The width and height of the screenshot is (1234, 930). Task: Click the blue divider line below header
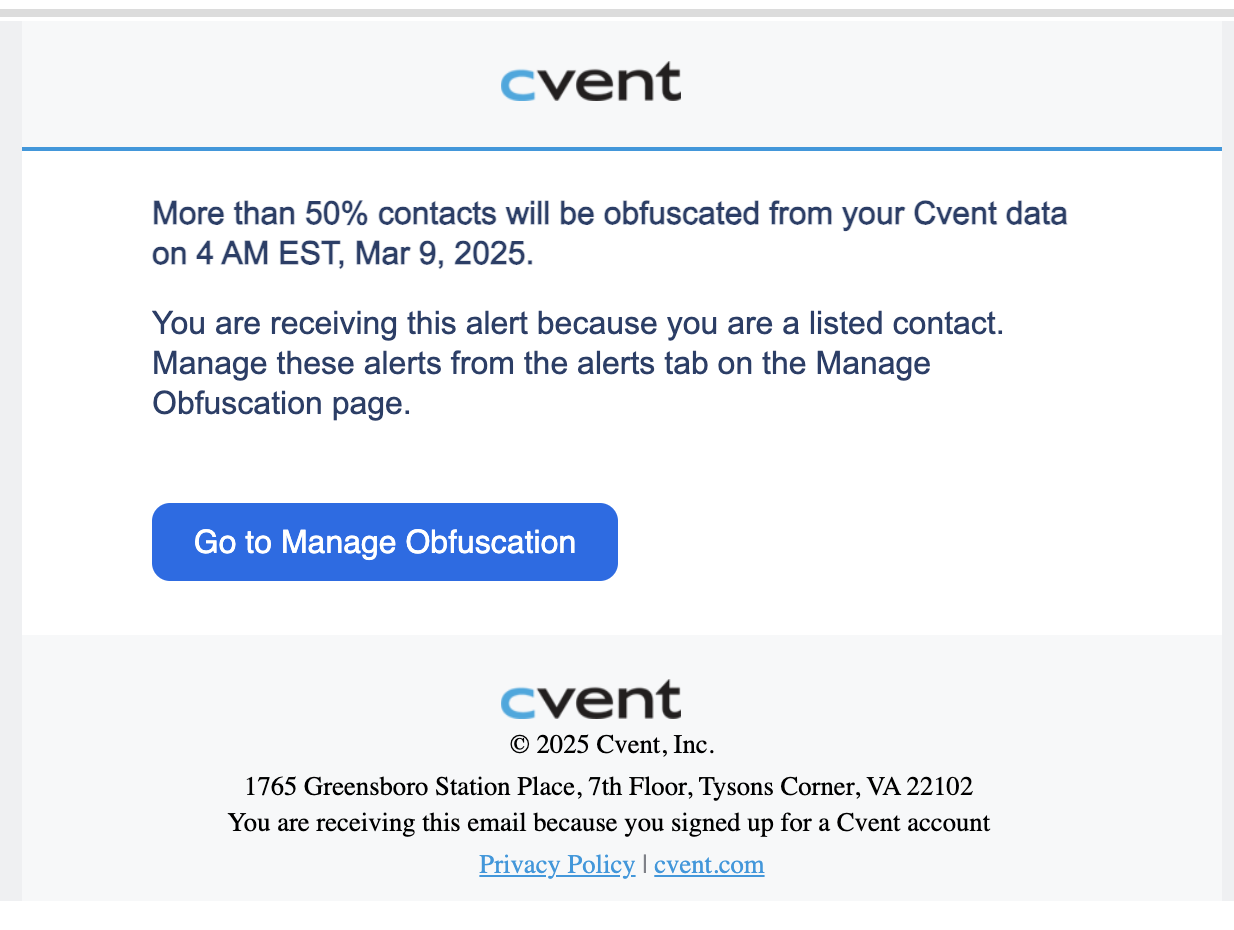[x=622, y=149]
